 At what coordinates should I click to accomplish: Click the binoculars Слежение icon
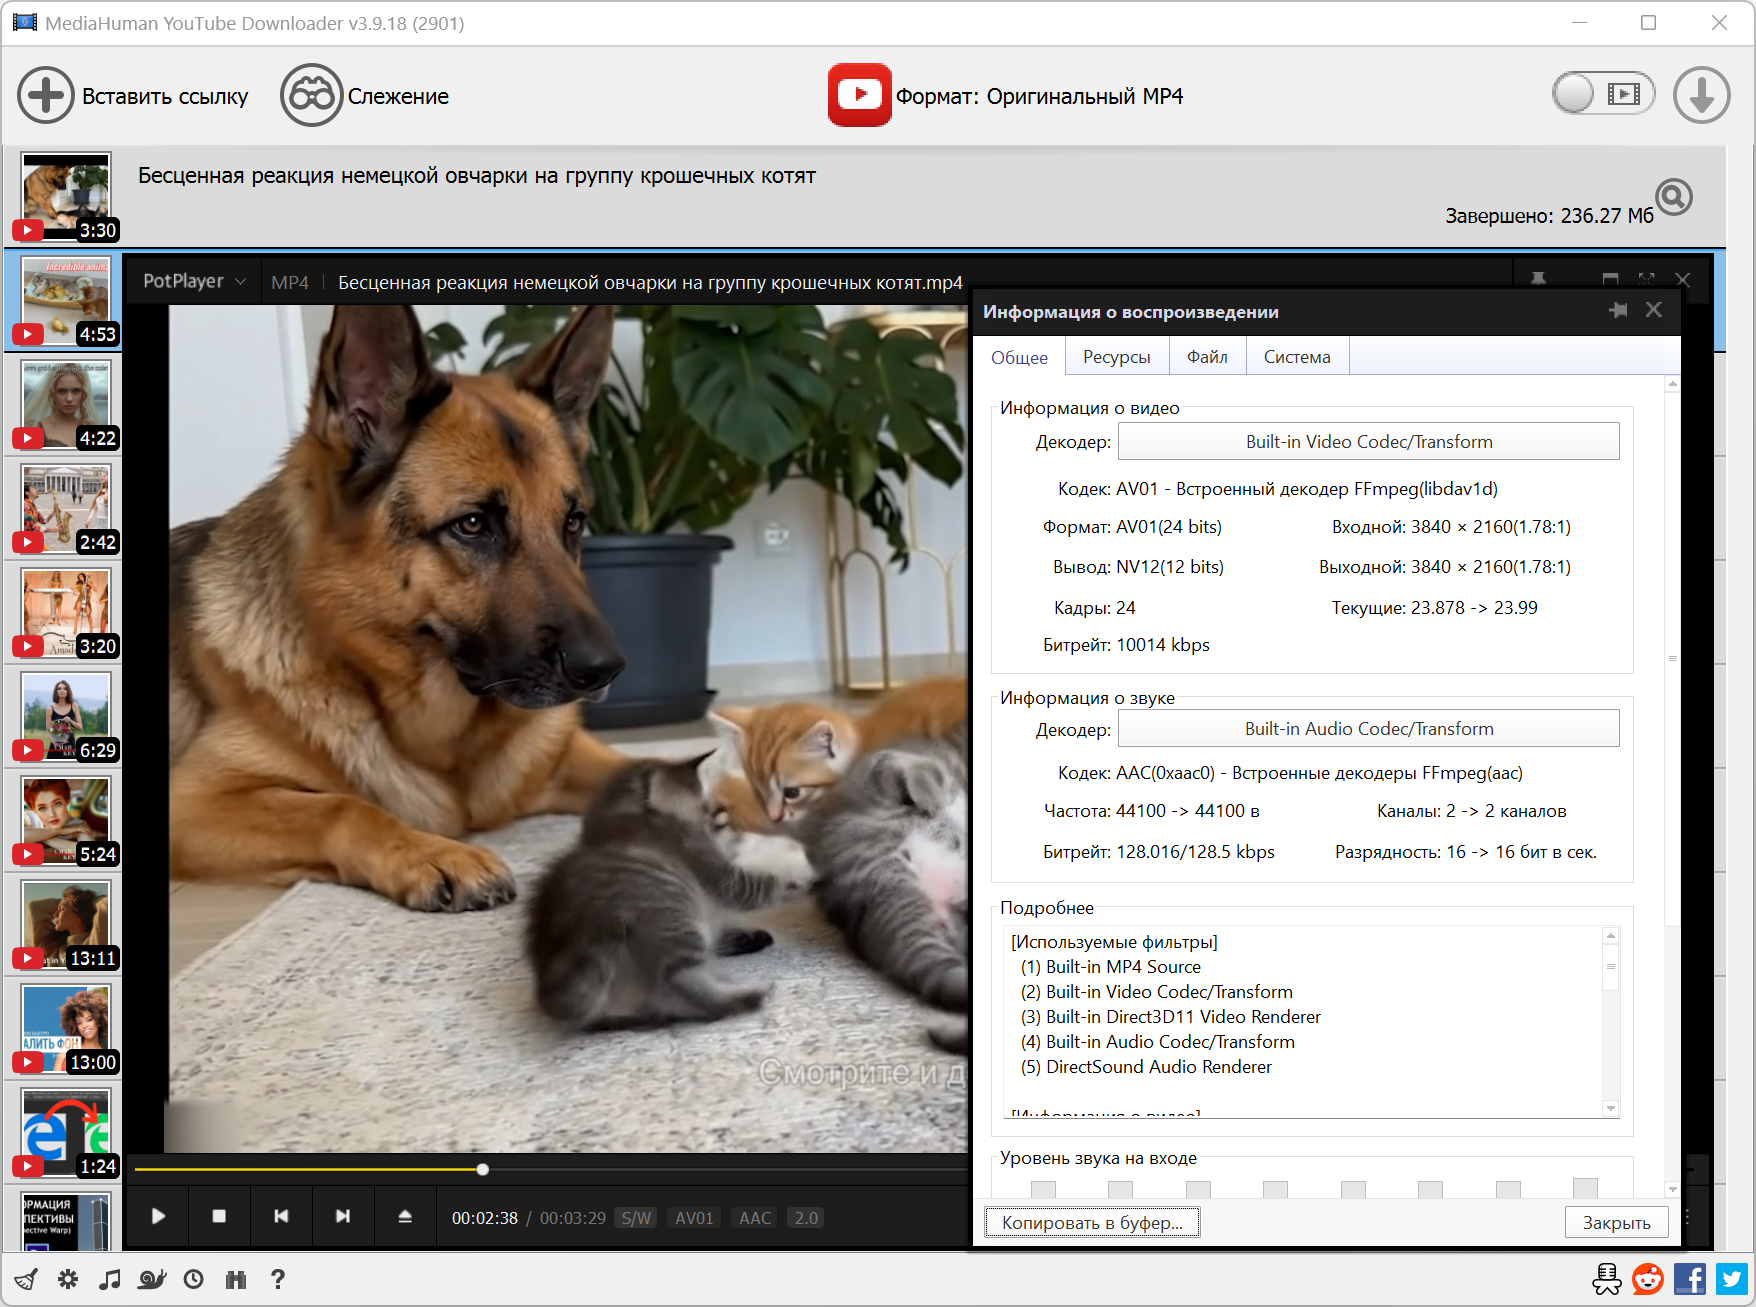click(311, 96)
